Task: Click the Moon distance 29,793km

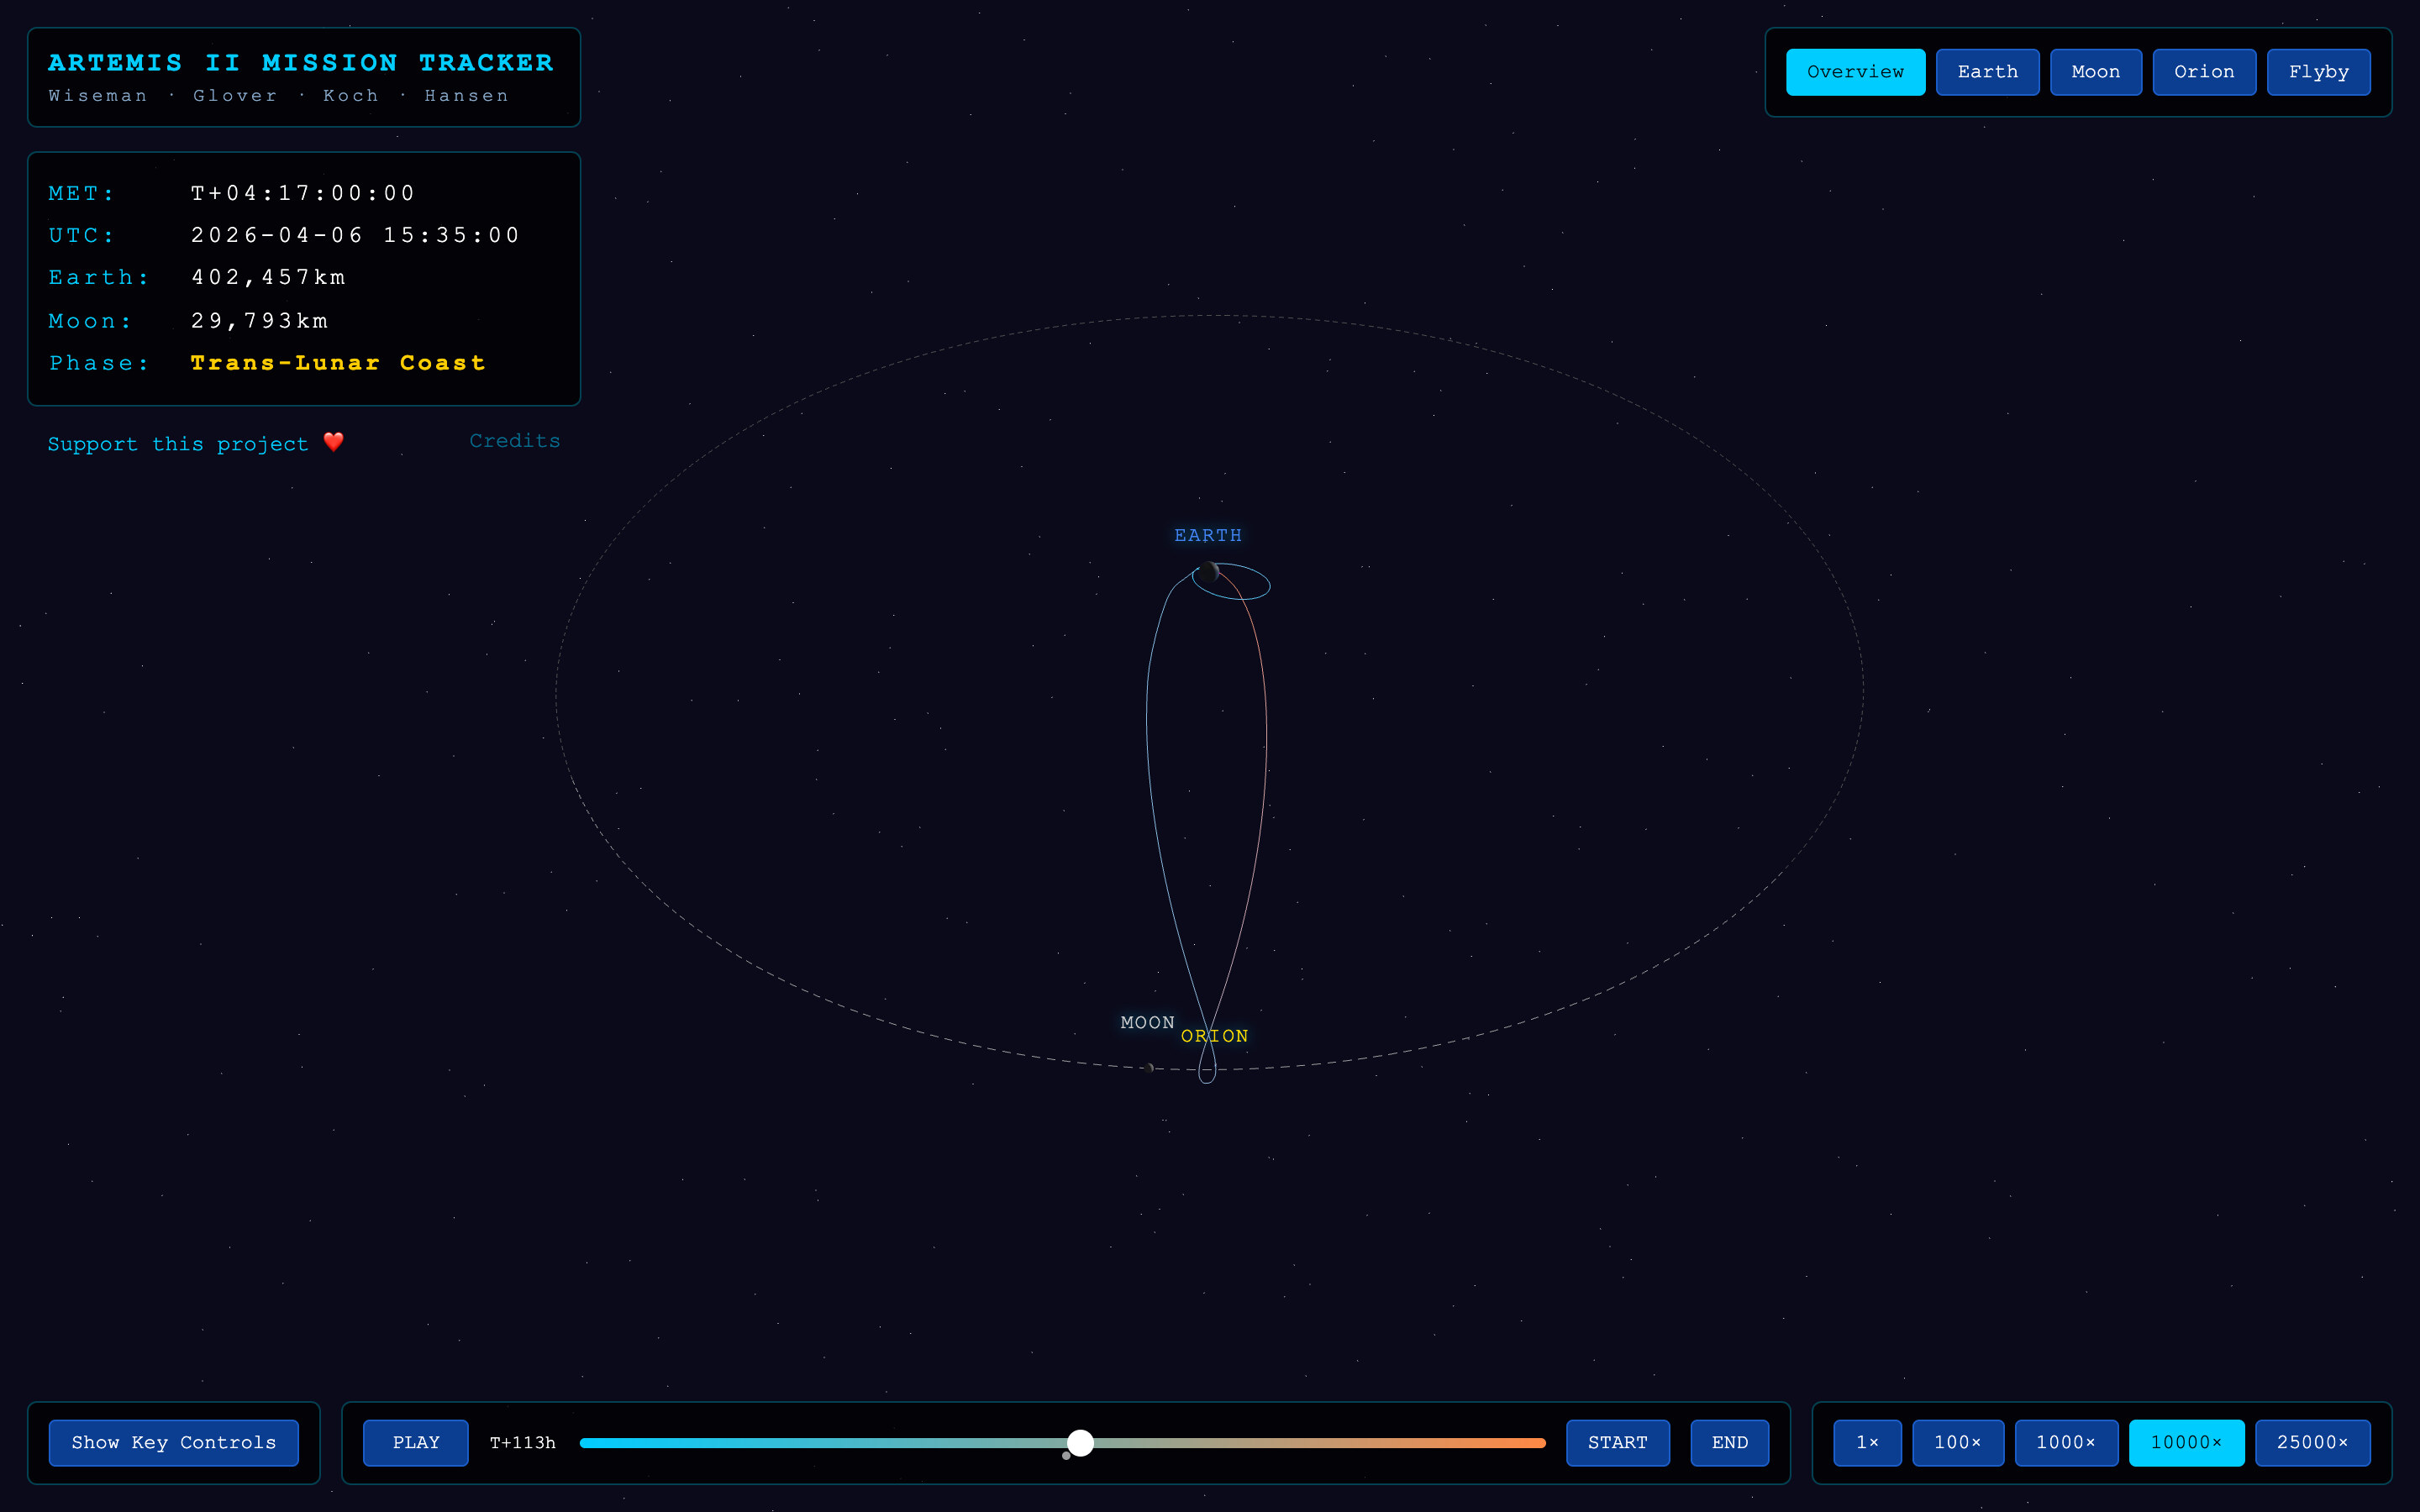Action: [x=259, y=321]
